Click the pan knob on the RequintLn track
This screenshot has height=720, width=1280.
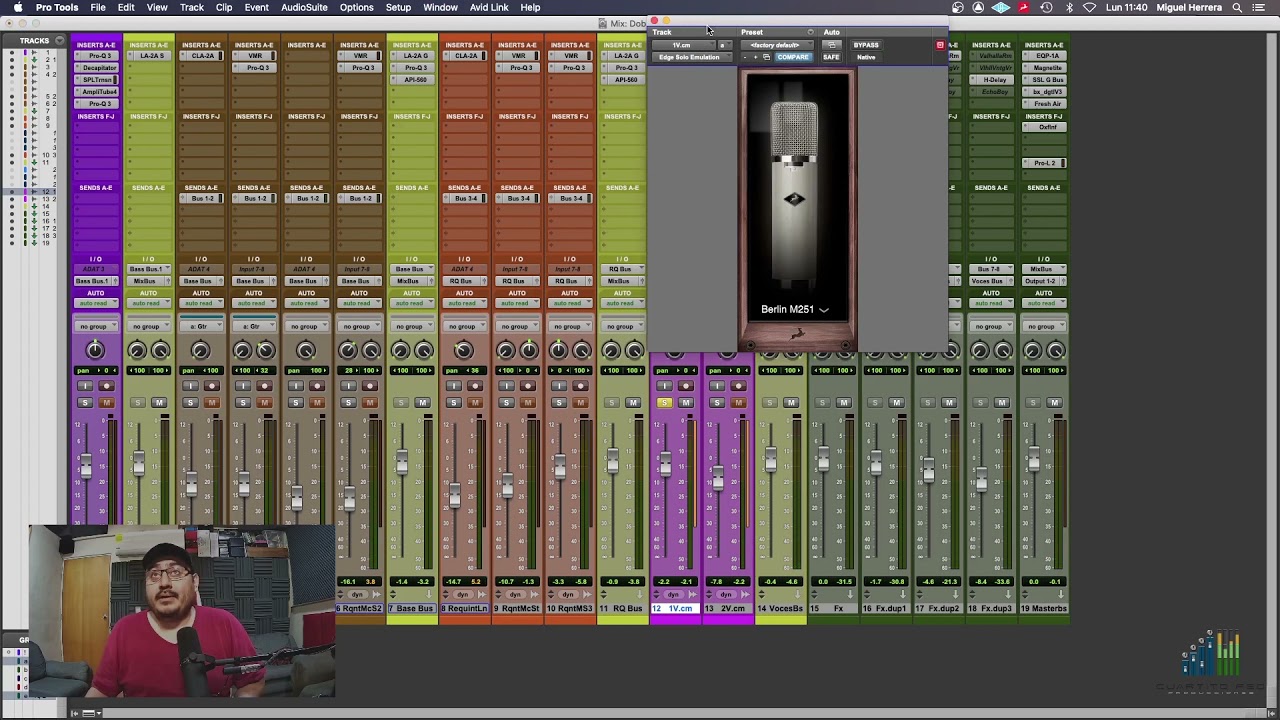(463, 350)
